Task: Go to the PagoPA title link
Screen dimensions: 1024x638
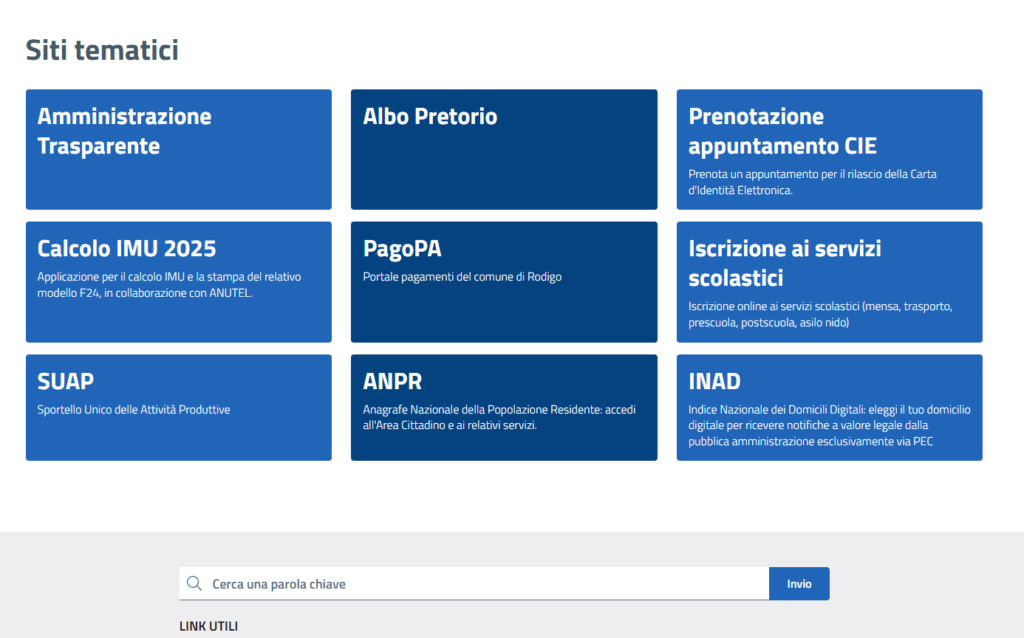Action: (402, 248)
